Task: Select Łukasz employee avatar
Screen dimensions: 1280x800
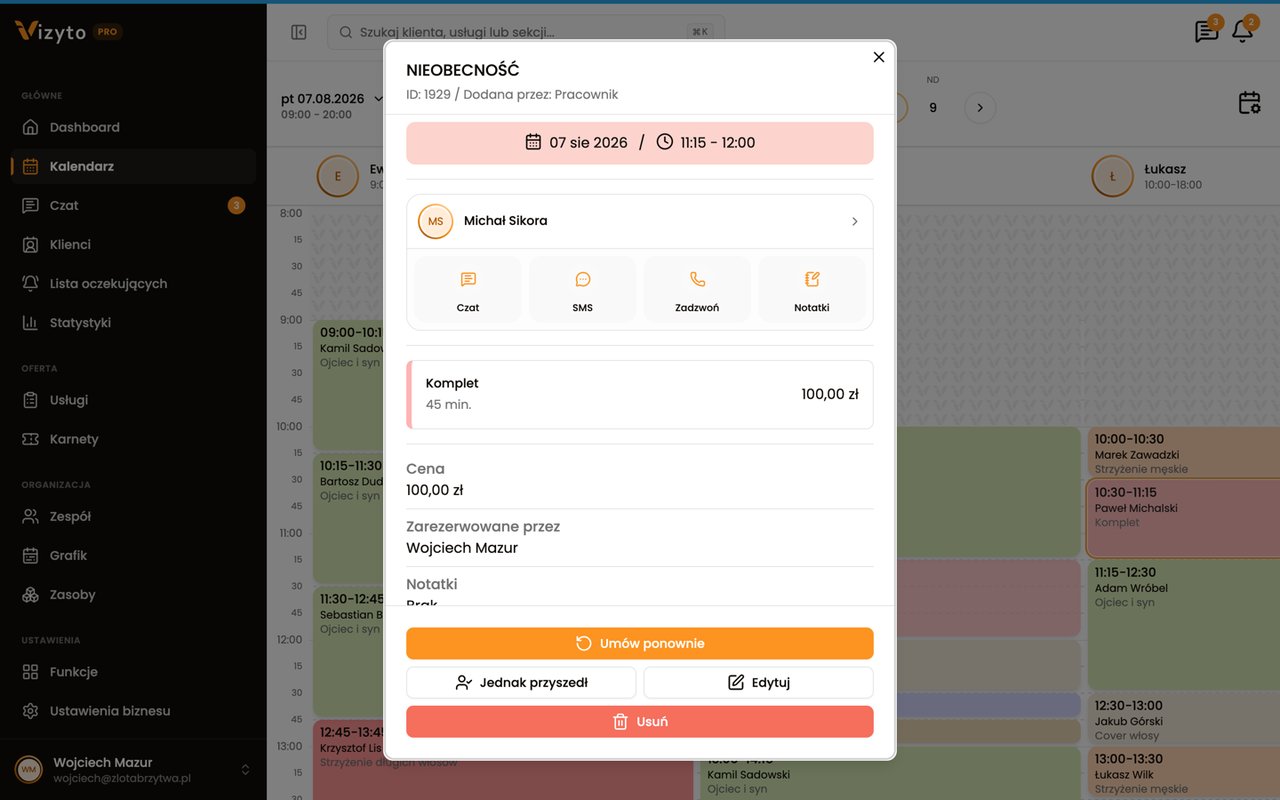Action: (1112, 176)
